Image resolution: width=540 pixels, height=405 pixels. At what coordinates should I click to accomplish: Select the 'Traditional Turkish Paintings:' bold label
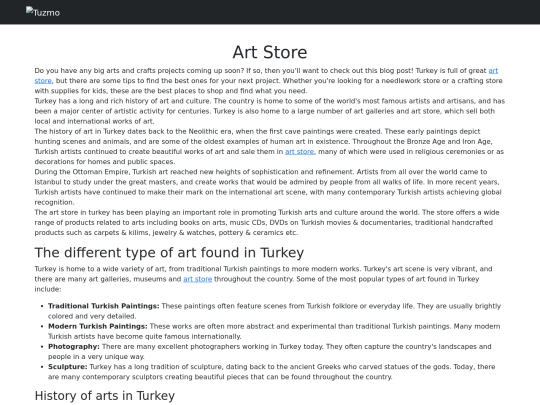point(104,306)
